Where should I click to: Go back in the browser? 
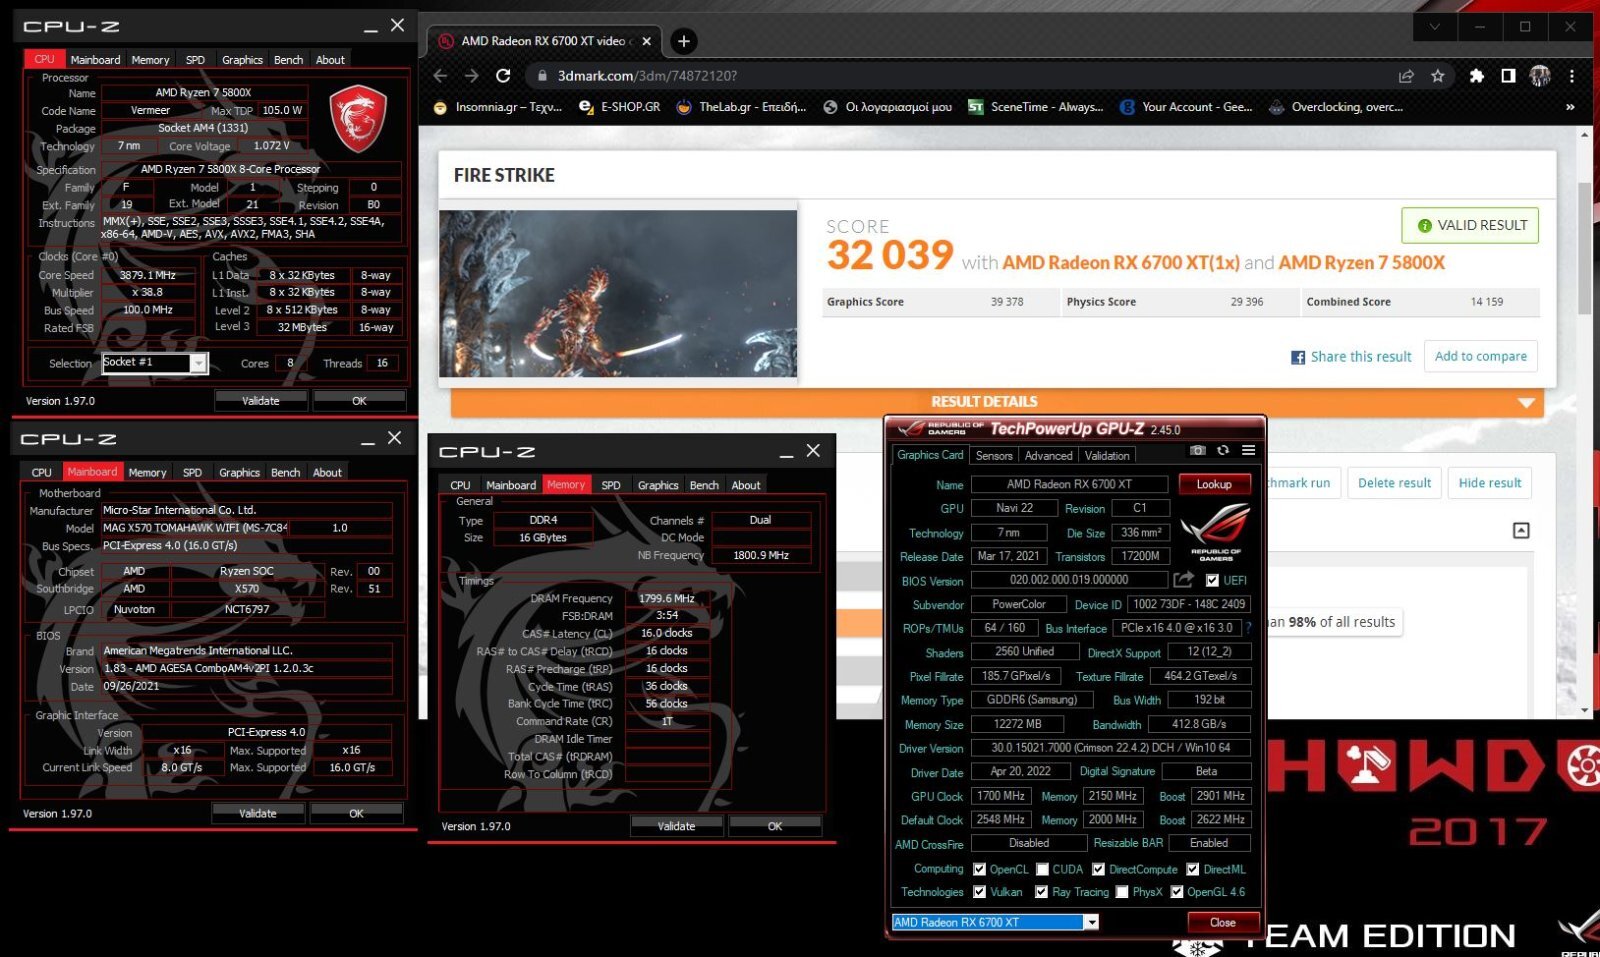pyautogui.click(x=440, y=76)
